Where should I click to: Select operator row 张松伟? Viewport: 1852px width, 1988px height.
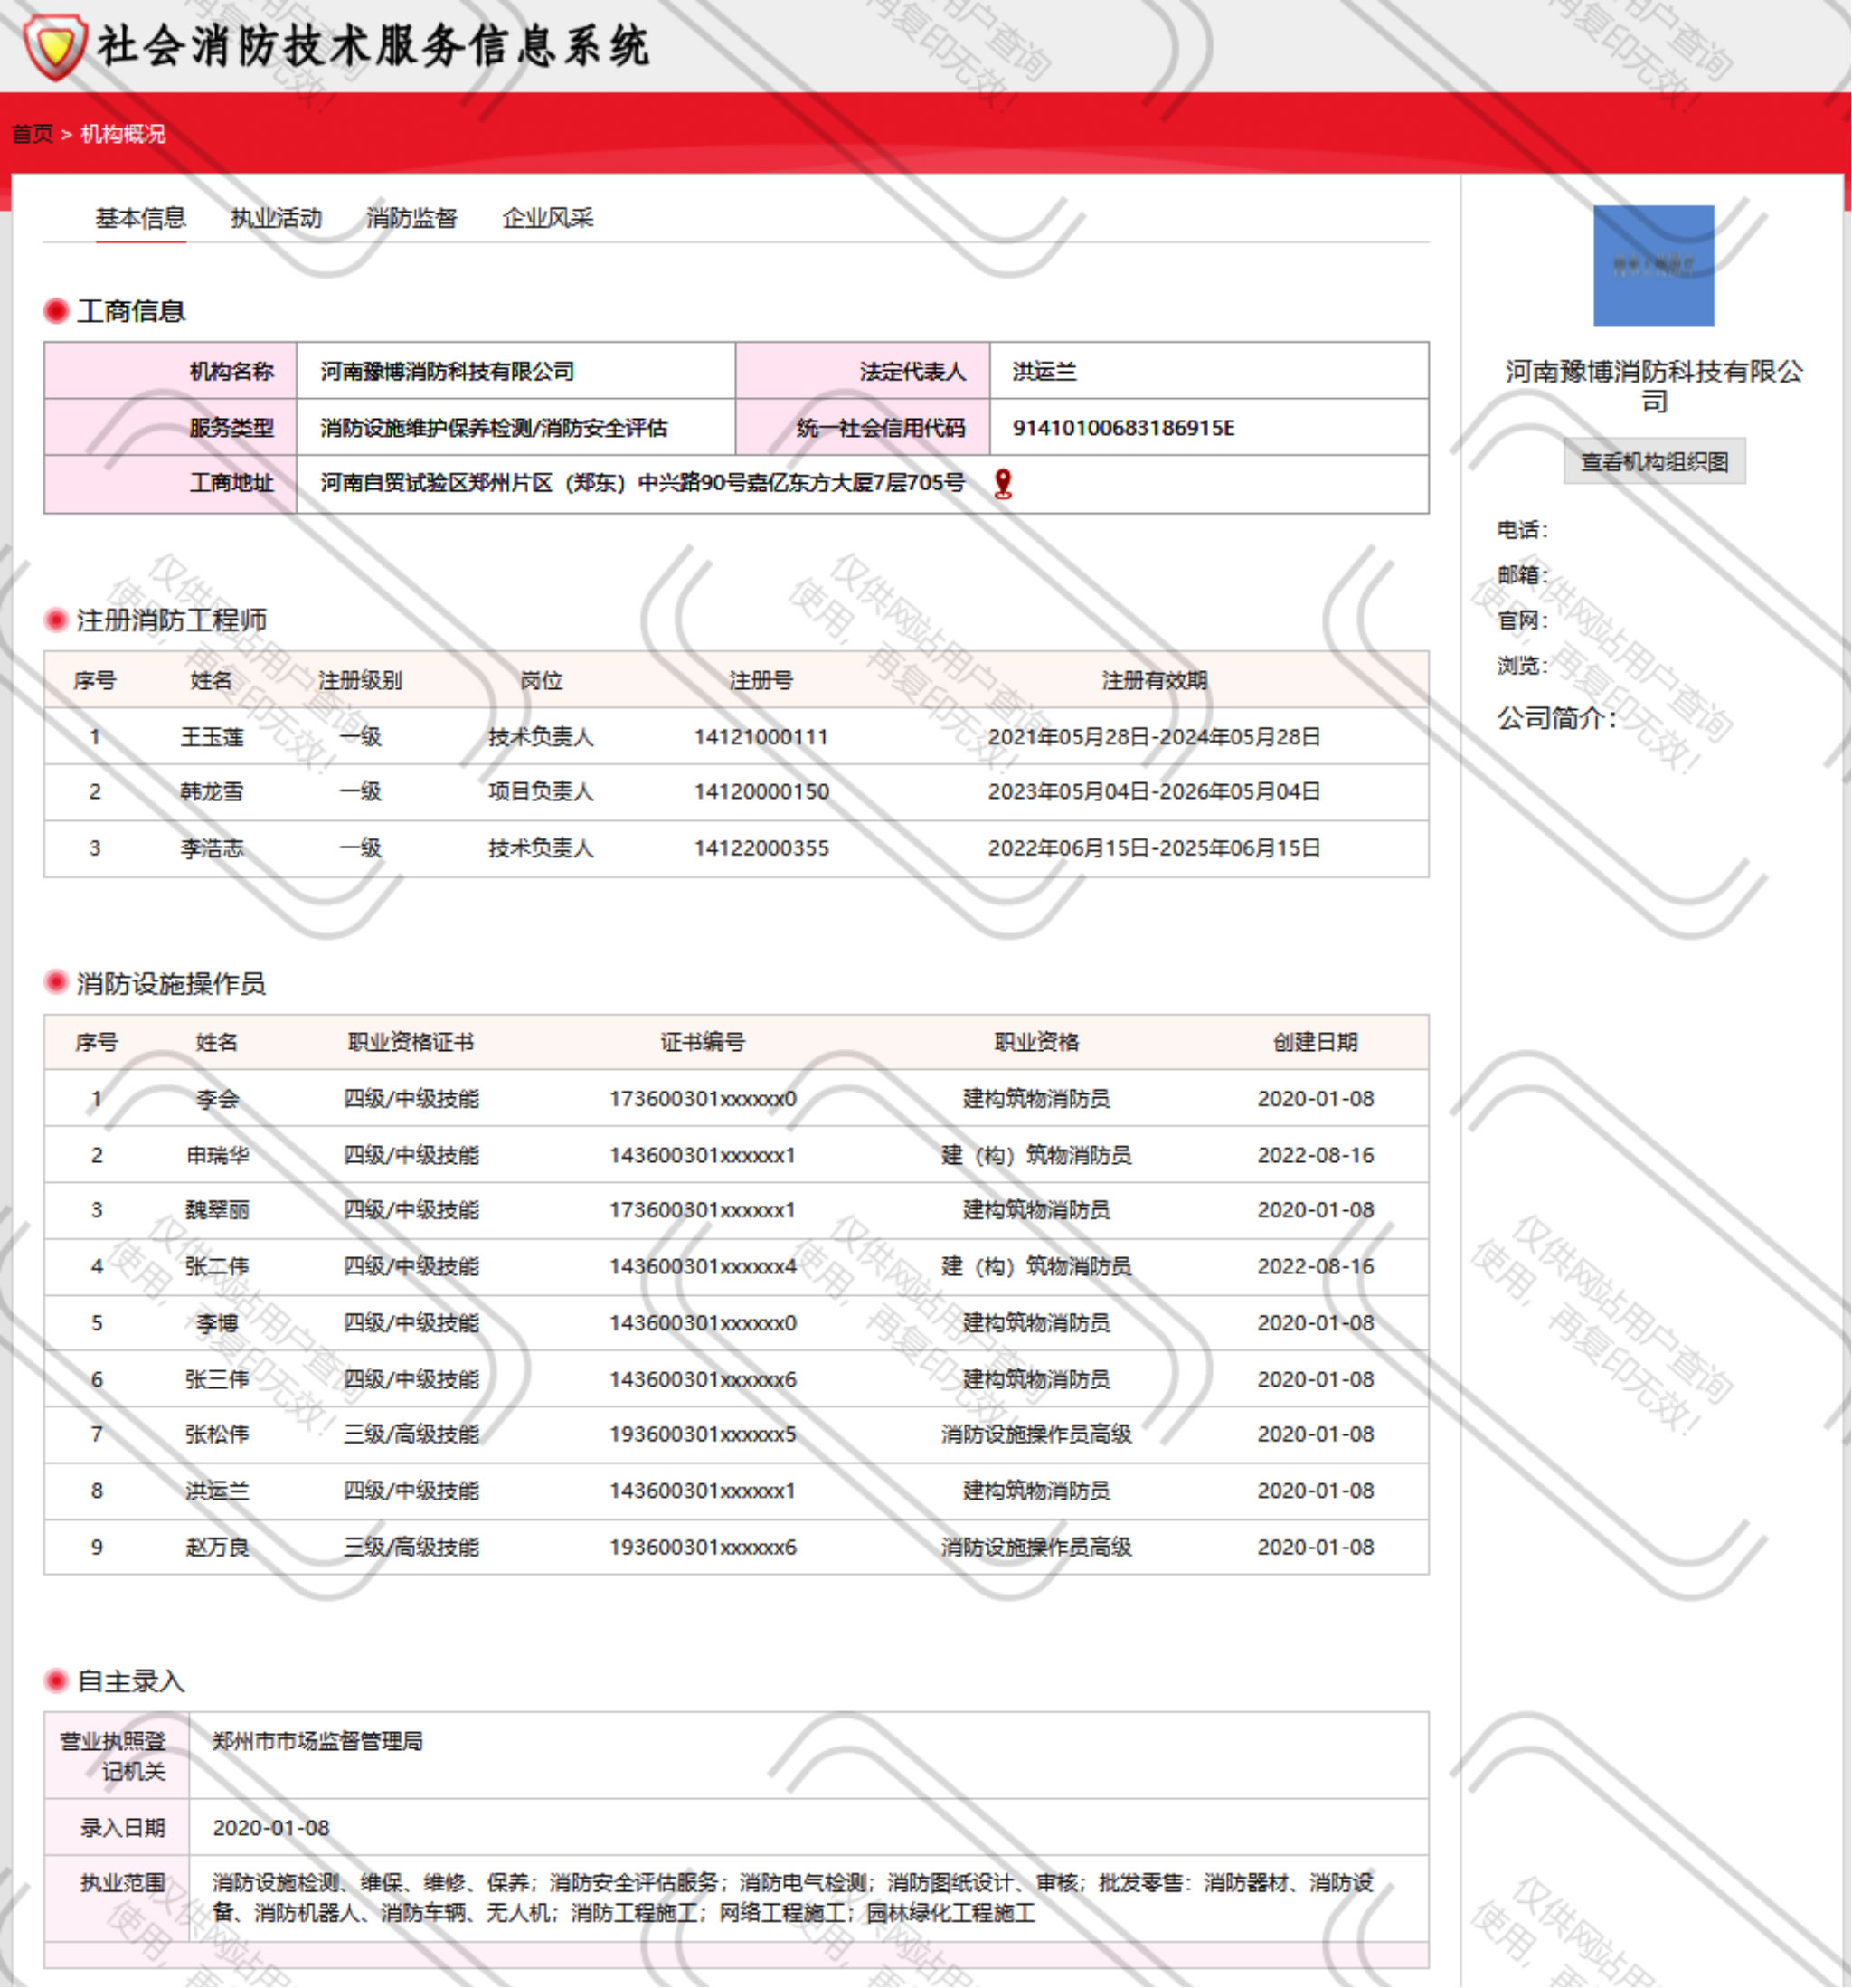(736, 1435)
